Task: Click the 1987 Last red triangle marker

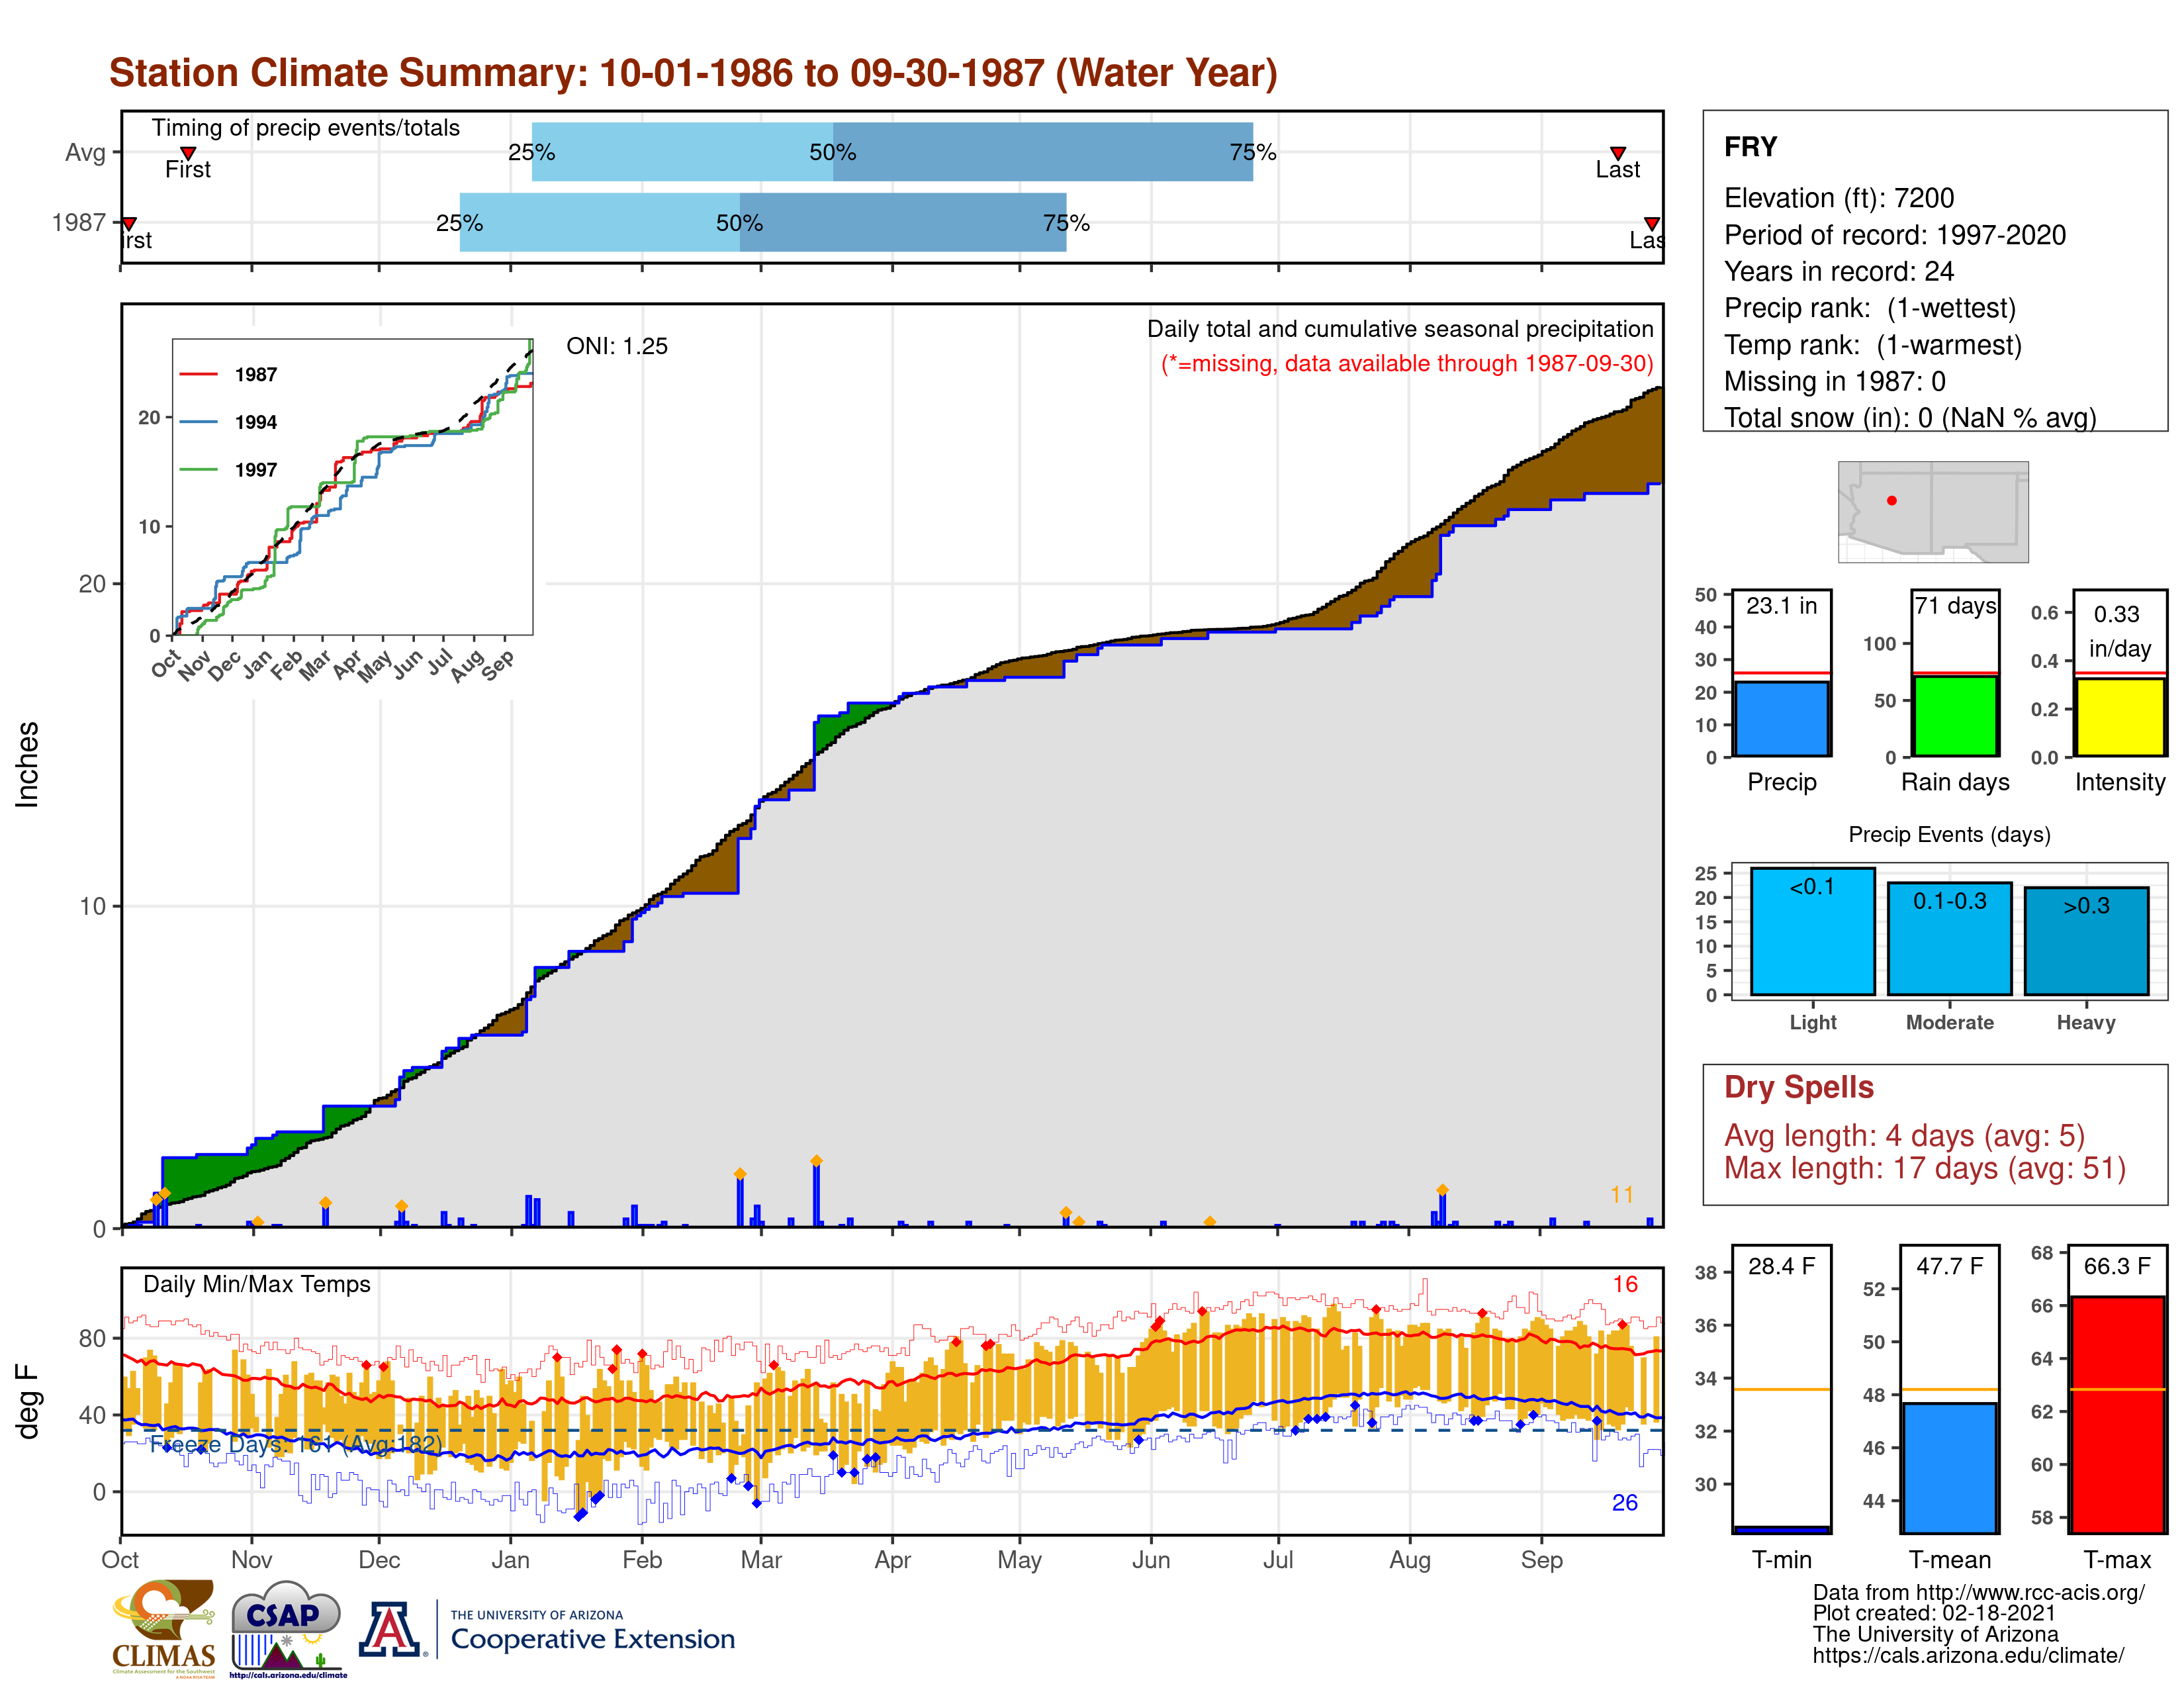Action: tap(1652, 224)
